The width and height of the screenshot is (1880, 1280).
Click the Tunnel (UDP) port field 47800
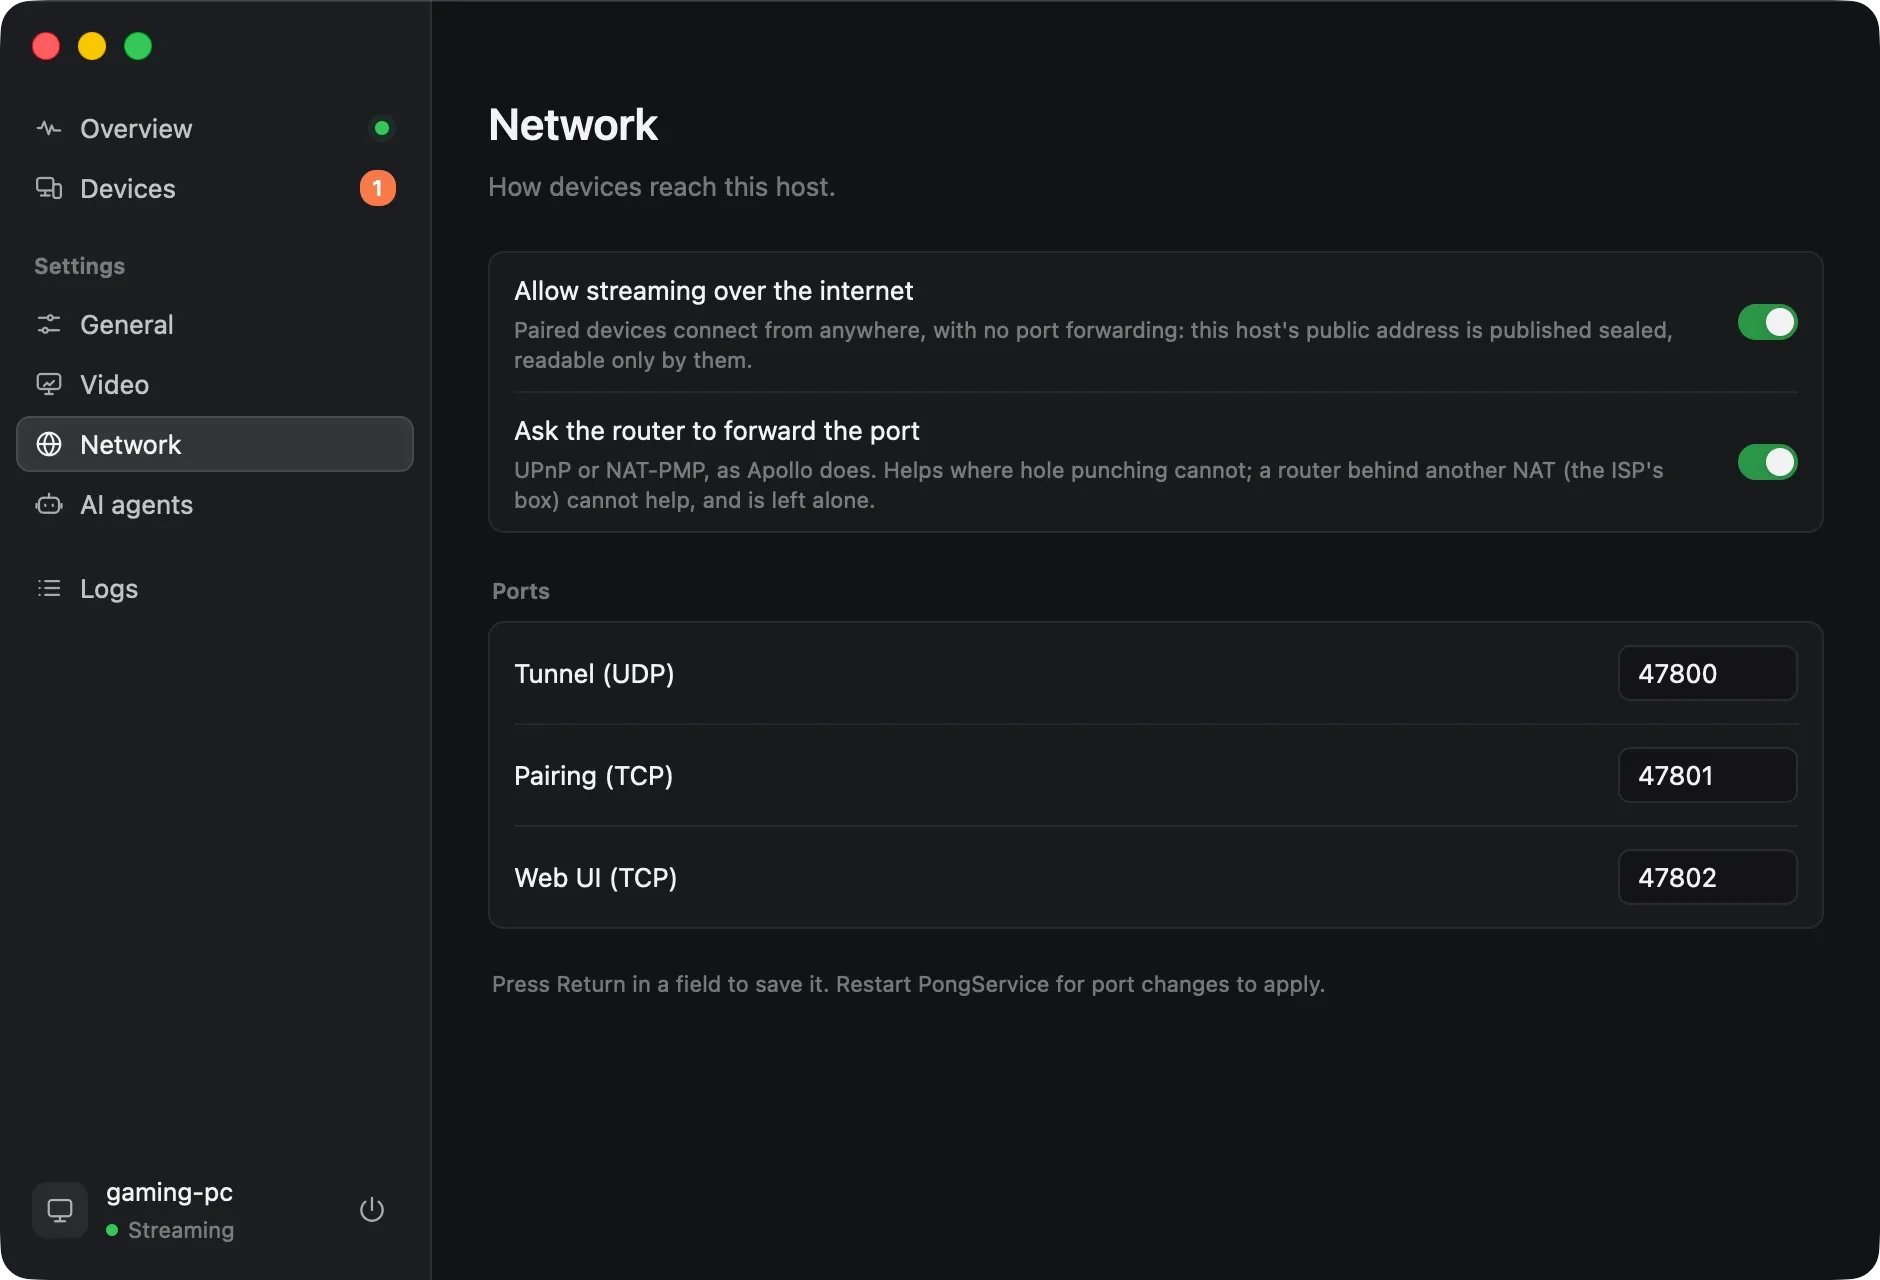[x=1707, y=673]
